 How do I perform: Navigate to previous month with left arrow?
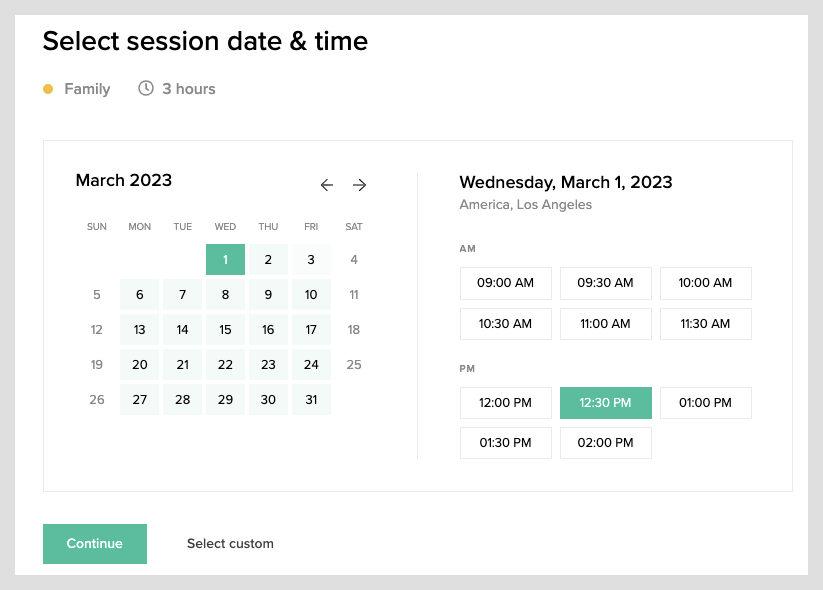pos(326,185)
